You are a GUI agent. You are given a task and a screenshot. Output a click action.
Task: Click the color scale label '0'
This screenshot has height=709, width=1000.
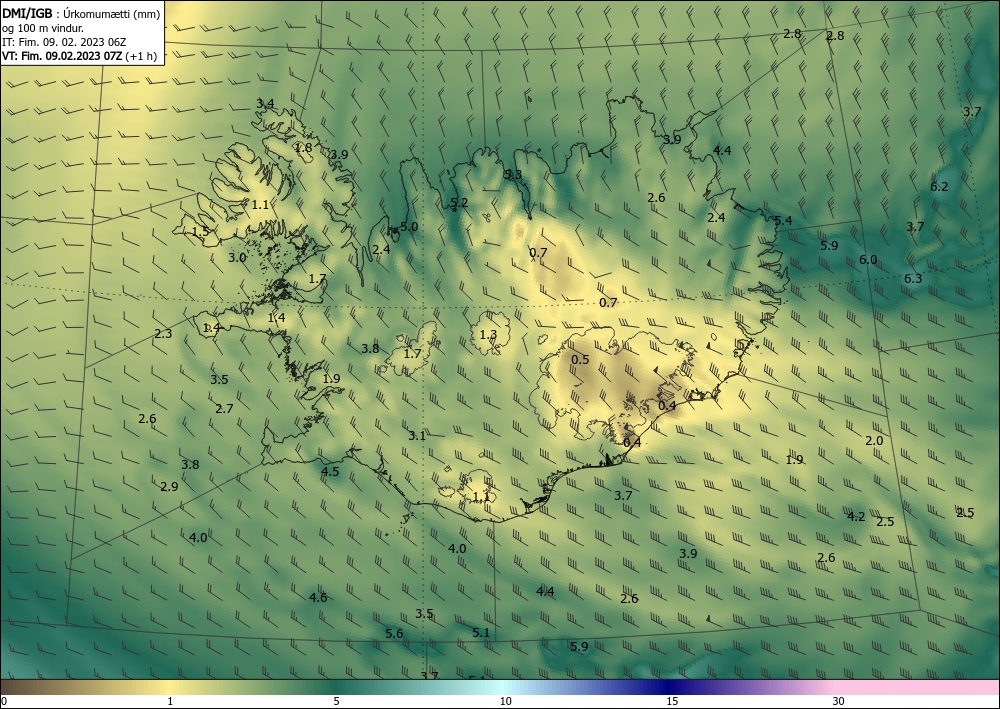click(x=4, y=702)
